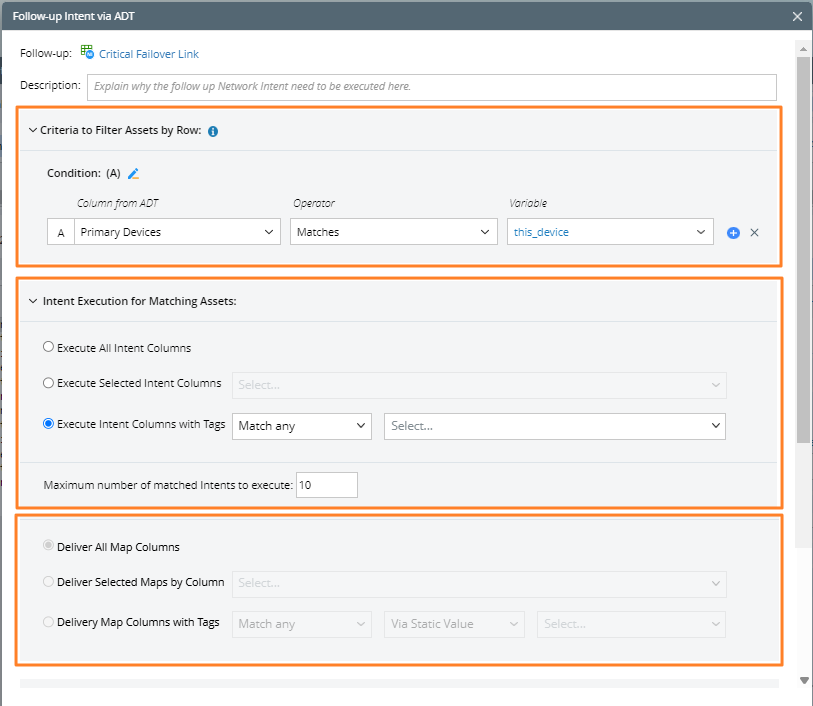Click the pencil edit icon next to Condition

pyautogui.click(x=133, y=173)
